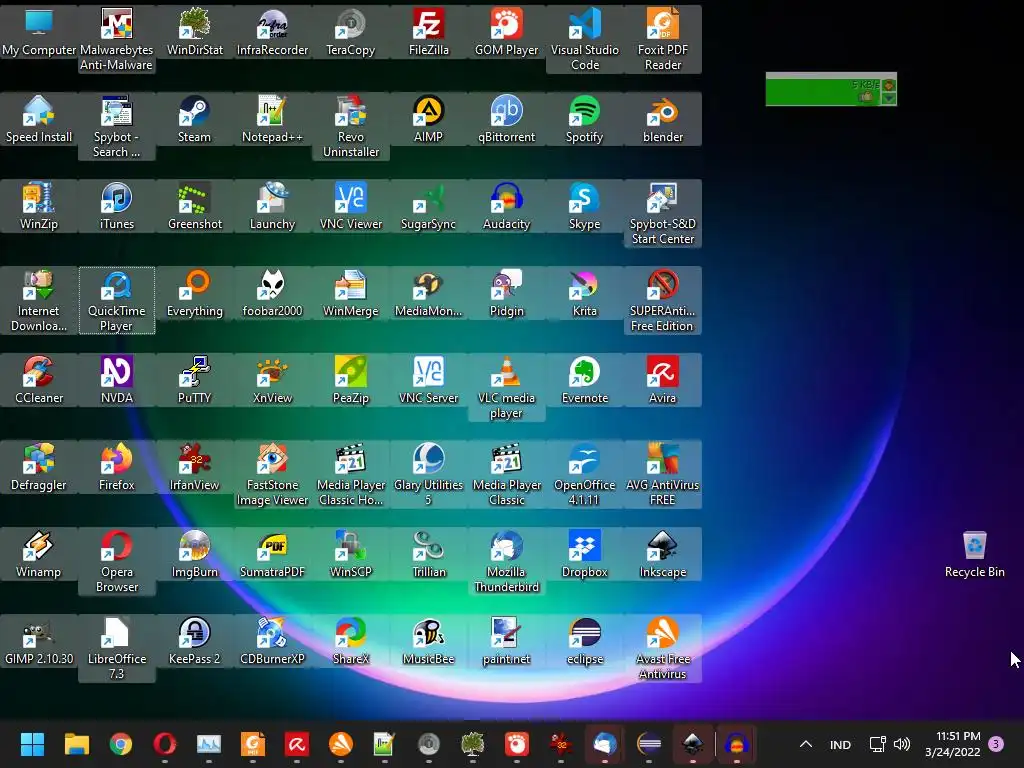Open File Explorer from the taskbar
Screen dimensions: 1024x768
click(x=76, y=744)
